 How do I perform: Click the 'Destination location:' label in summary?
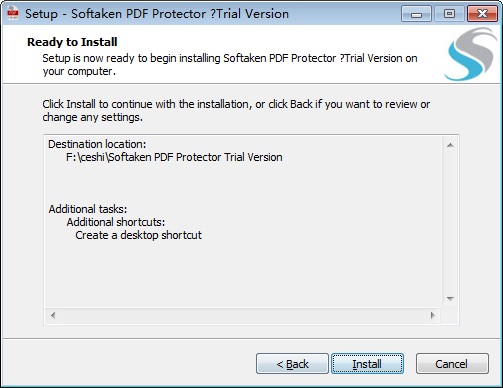97,144
